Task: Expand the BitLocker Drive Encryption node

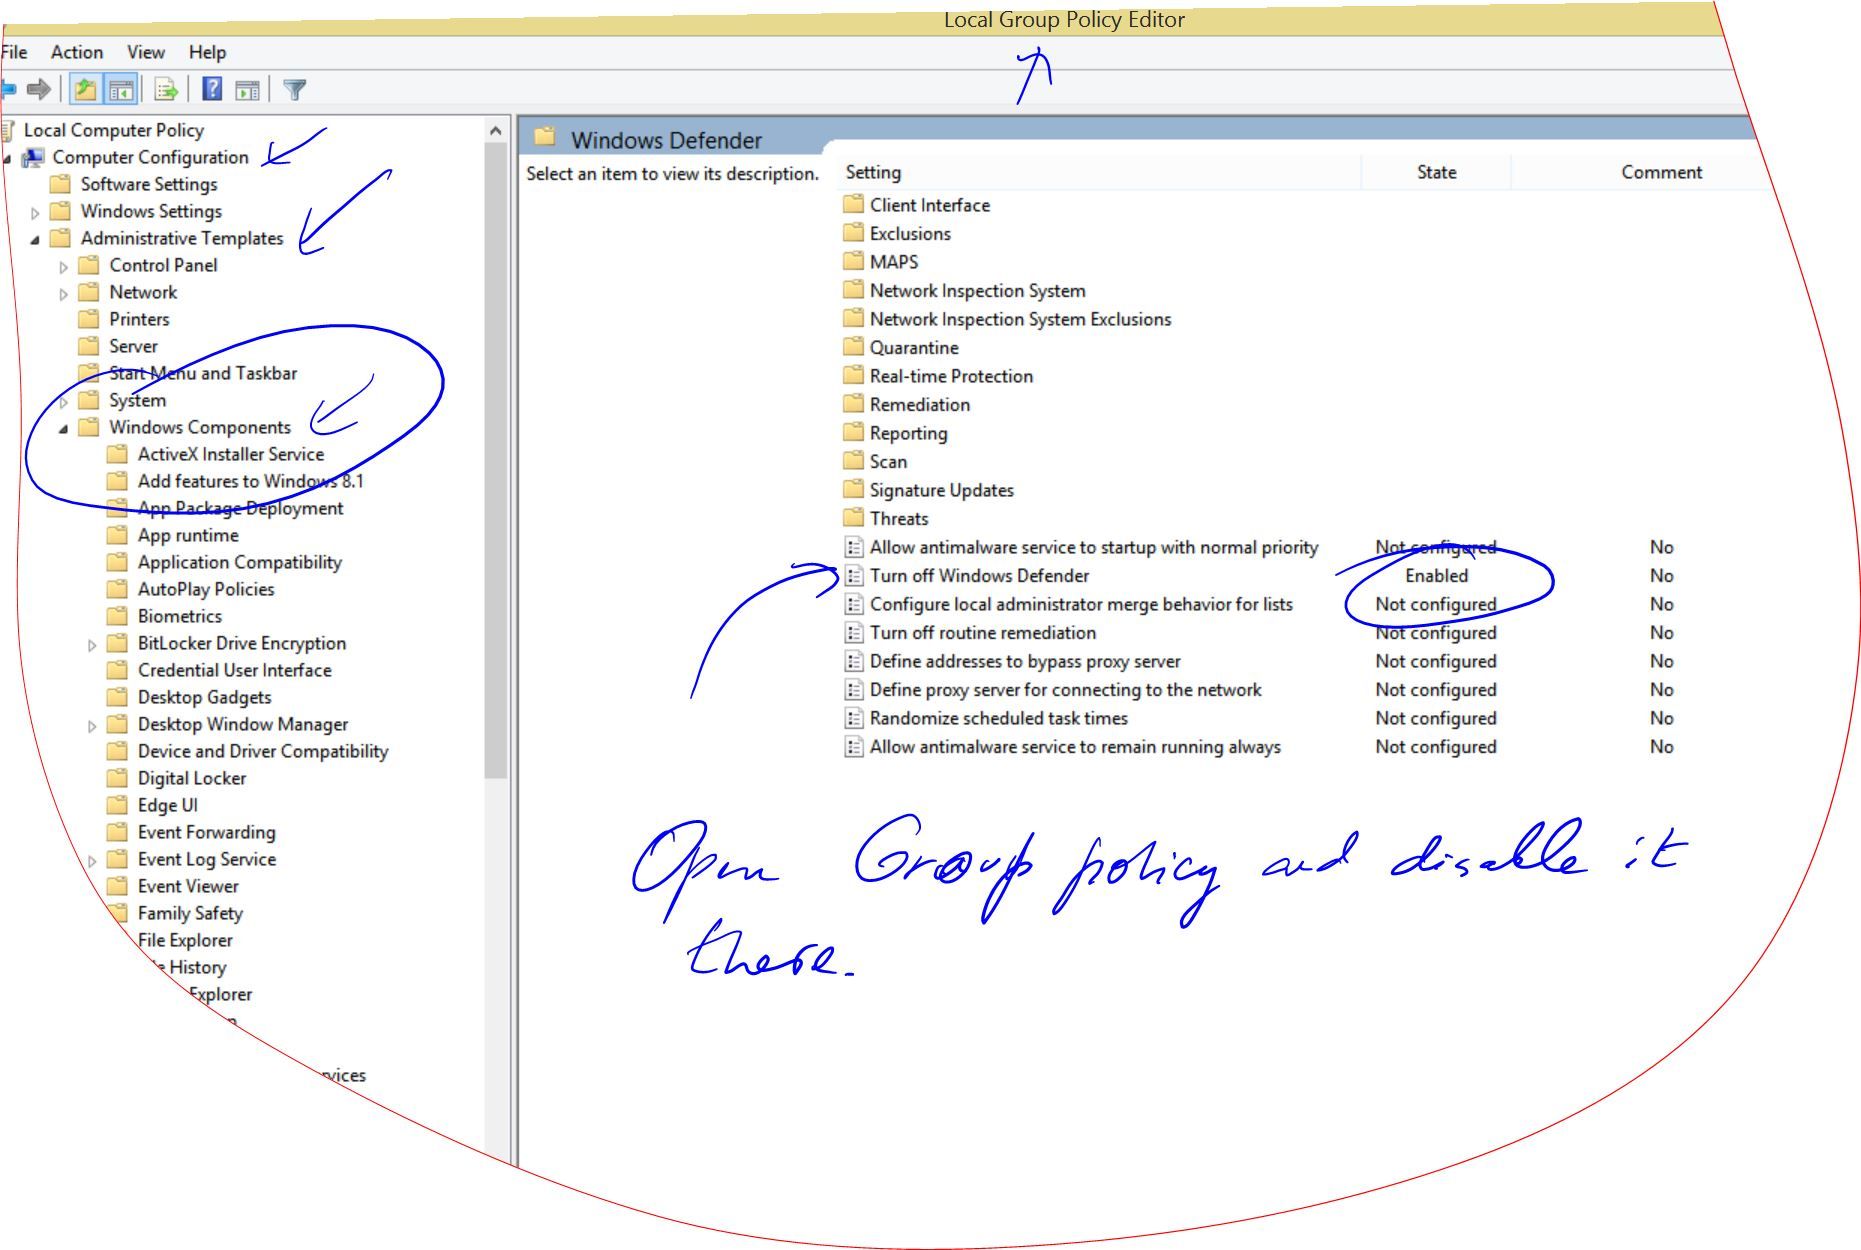Action: (x=92, y=644)
